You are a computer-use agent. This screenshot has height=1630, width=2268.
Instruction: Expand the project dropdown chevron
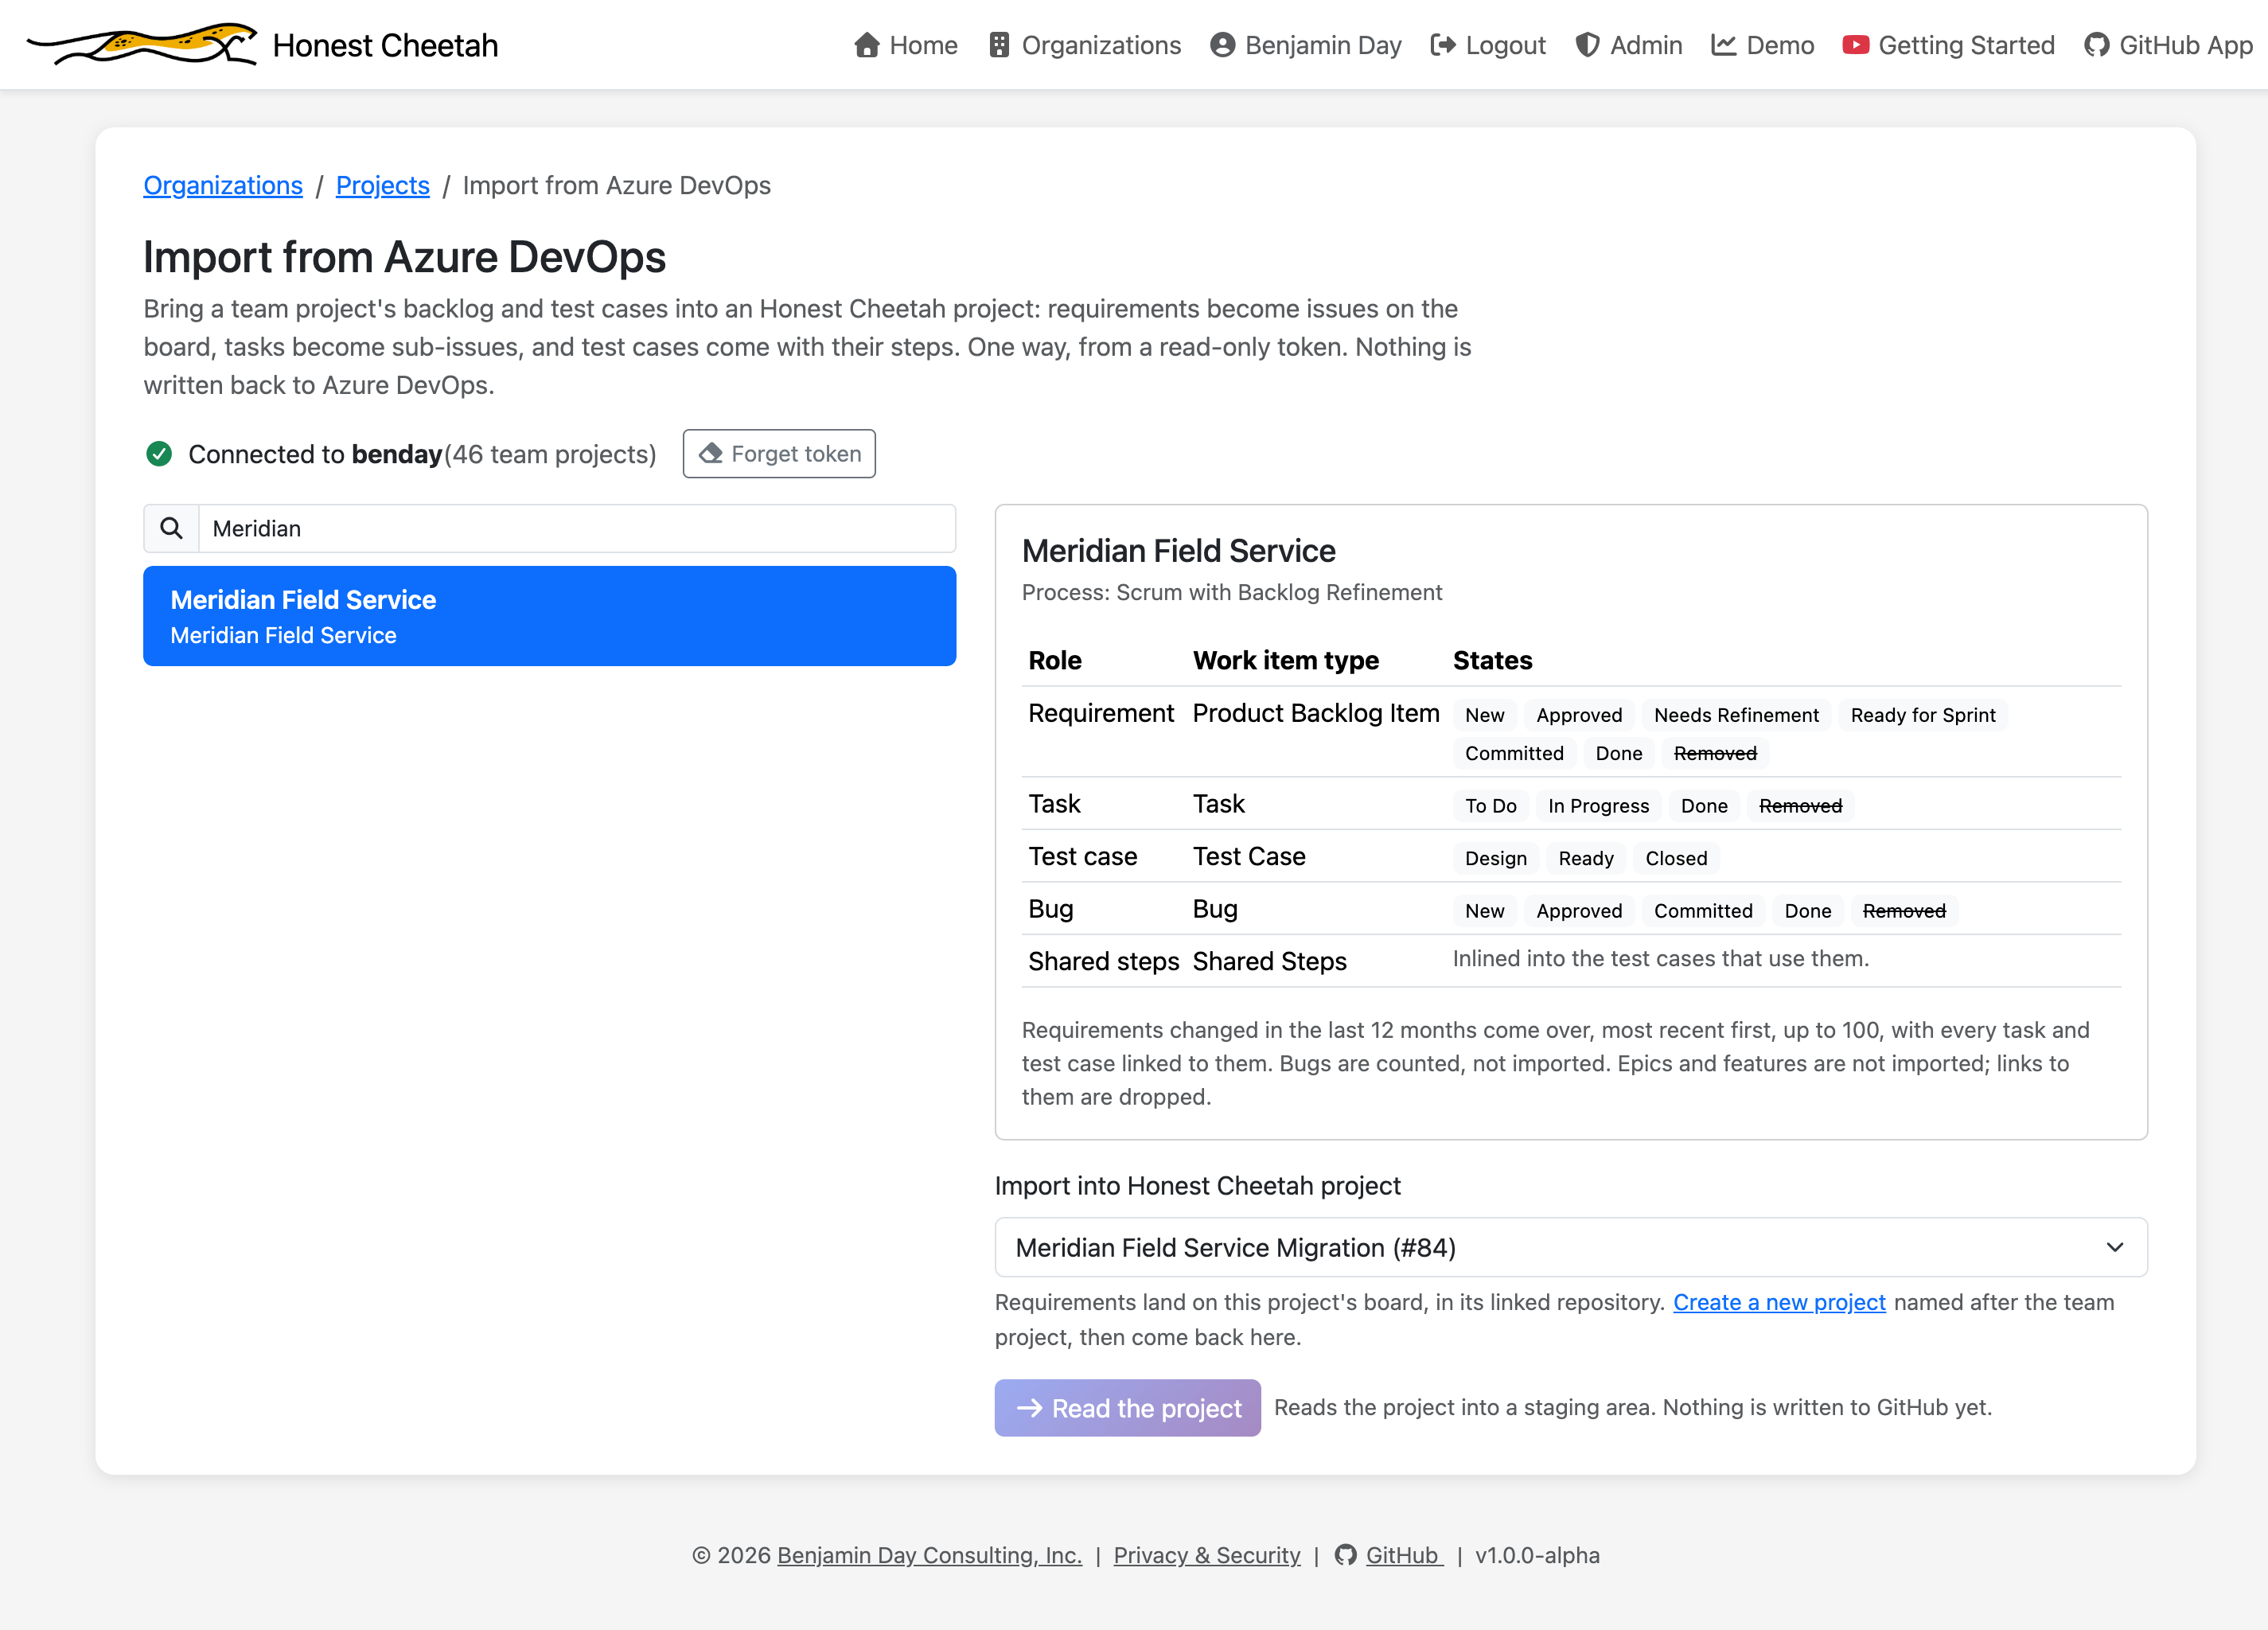coord(2115,1247)
